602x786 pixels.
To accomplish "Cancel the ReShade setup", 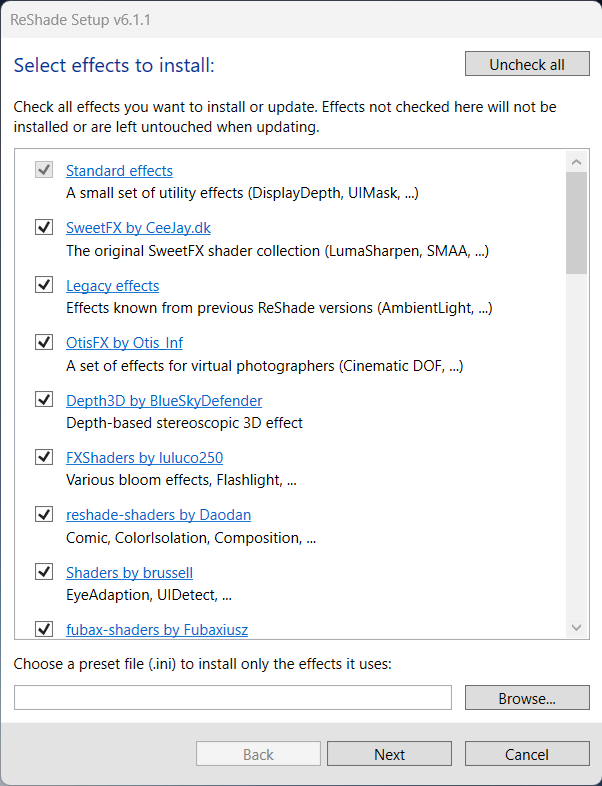I will point(527,754).
